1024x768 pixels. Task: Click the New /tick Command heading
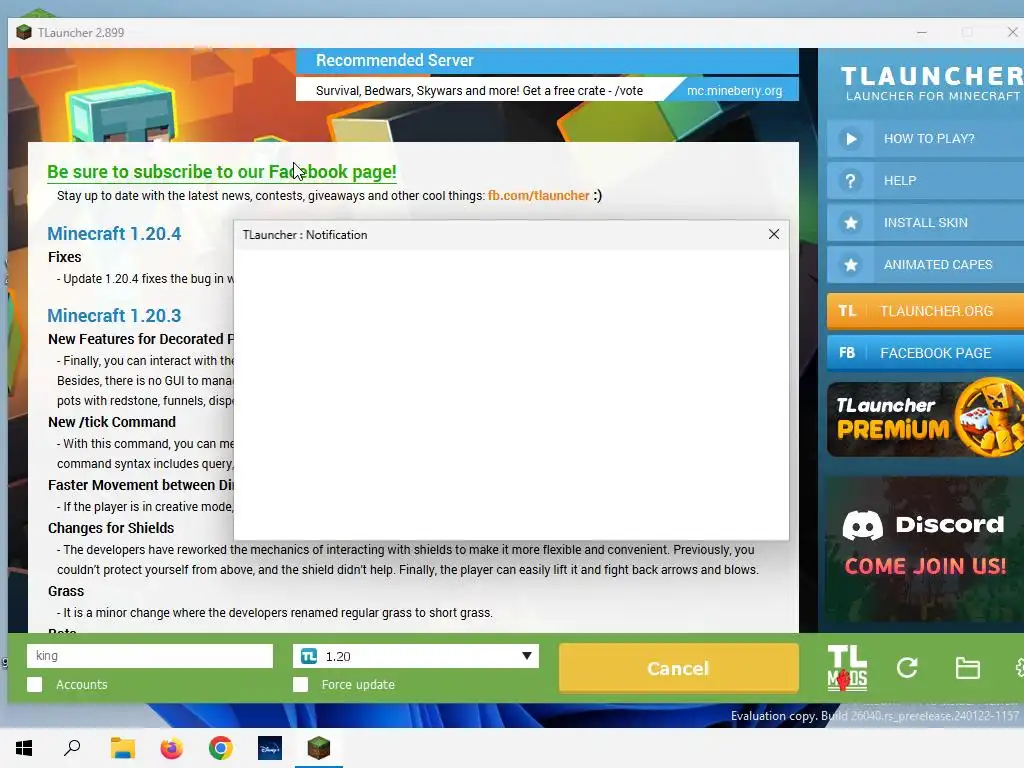(x=112, y=422)
